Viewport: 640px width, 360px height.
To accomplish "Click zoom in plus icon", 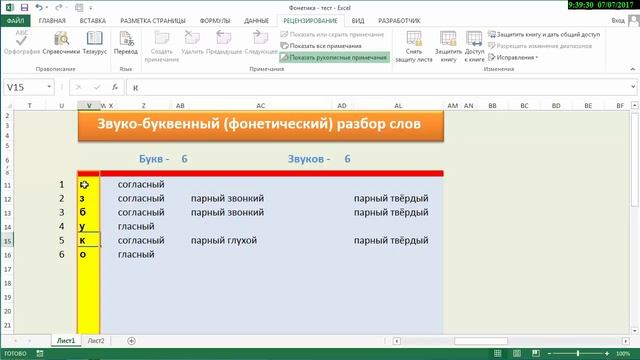I will click(x=607, y=353).
